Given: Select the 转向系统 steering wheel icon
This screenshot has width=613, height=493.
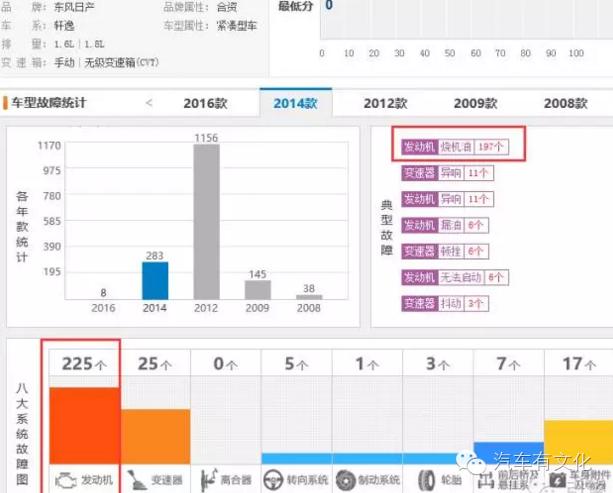Looking at the screenshot, I should (x=273, y=479).
